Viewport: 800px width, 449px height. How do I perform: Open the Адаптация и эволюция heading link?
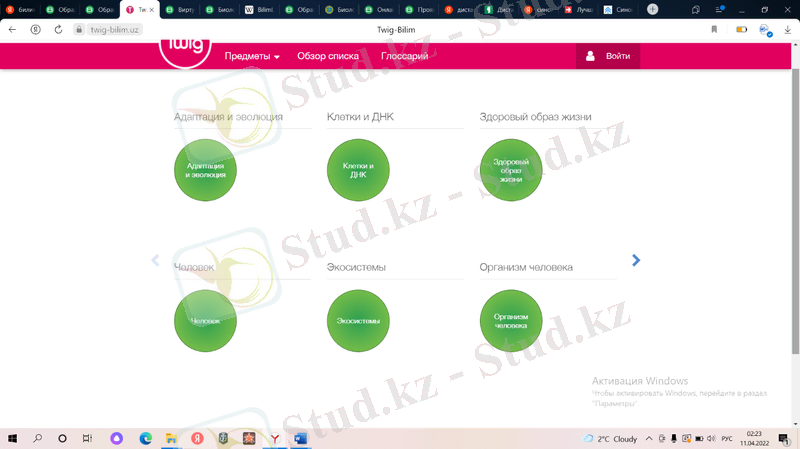(228, 117)
